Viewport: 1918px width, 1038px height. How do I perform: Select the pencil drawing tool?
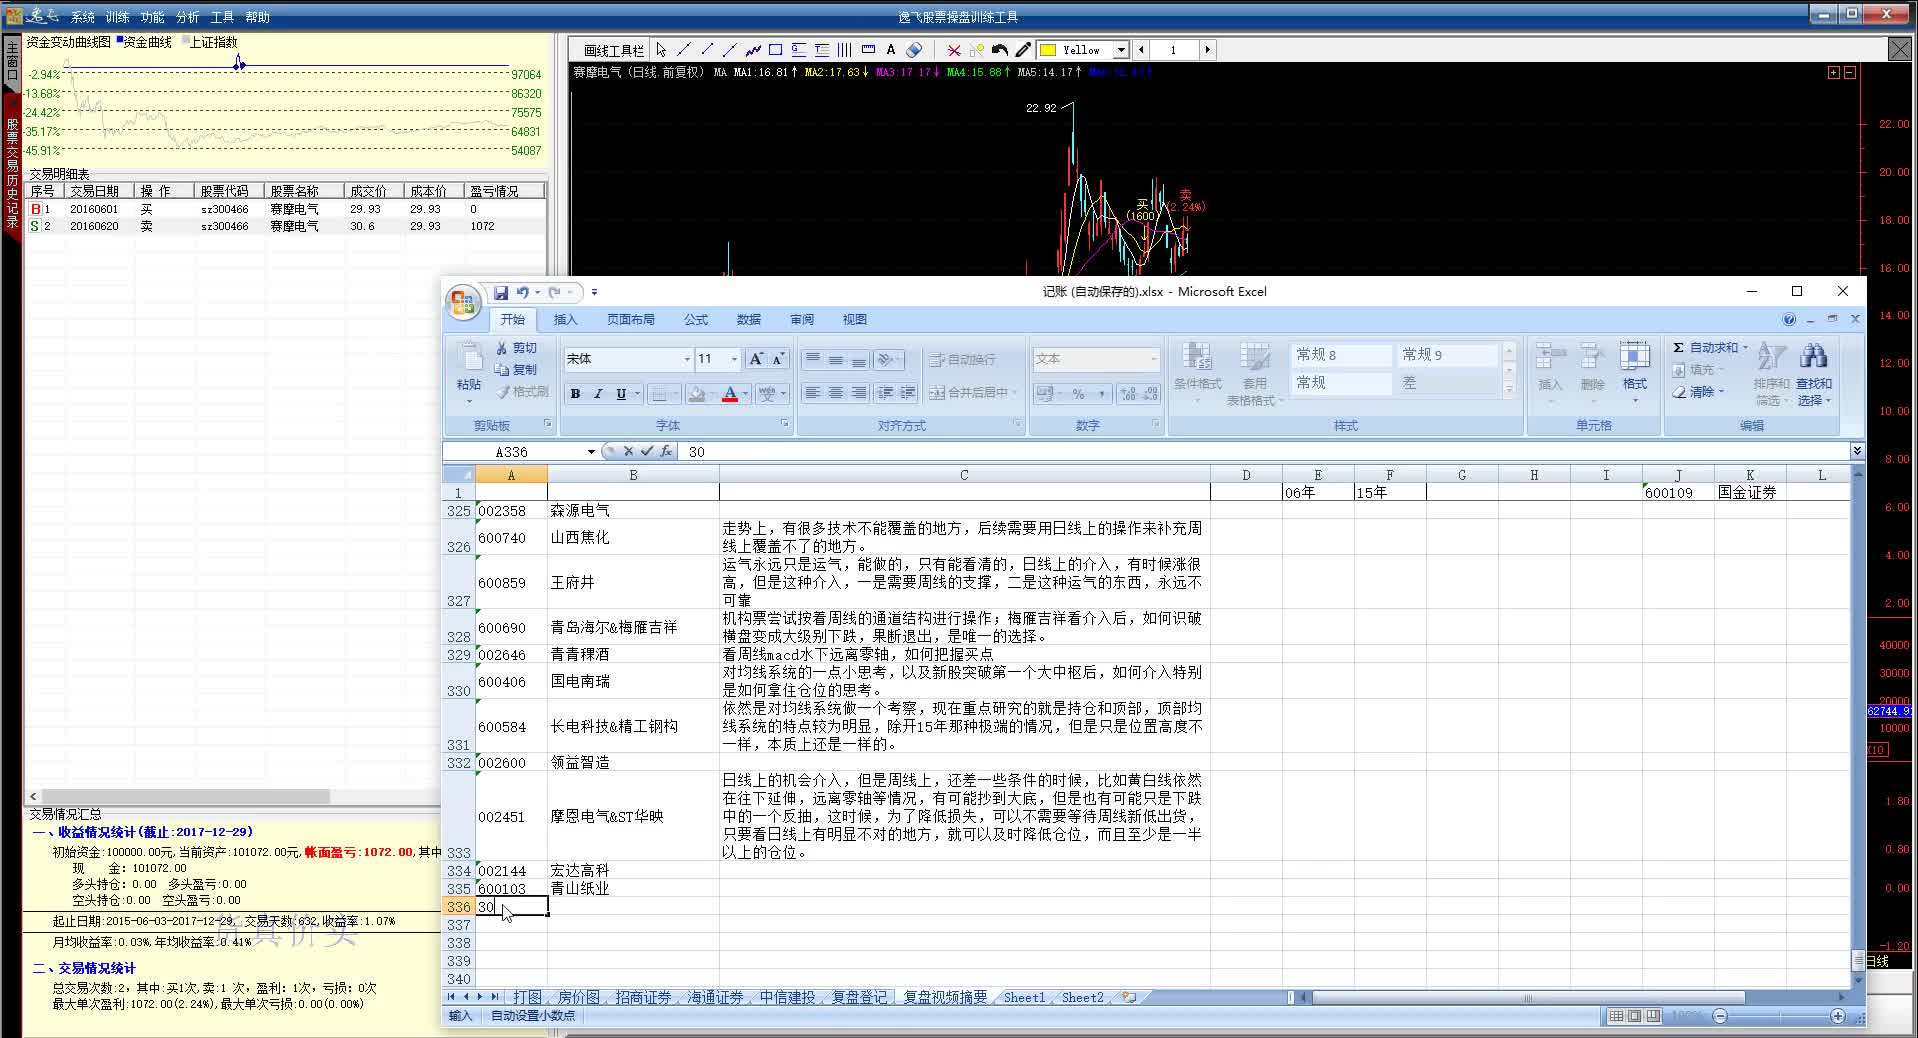1022,50
